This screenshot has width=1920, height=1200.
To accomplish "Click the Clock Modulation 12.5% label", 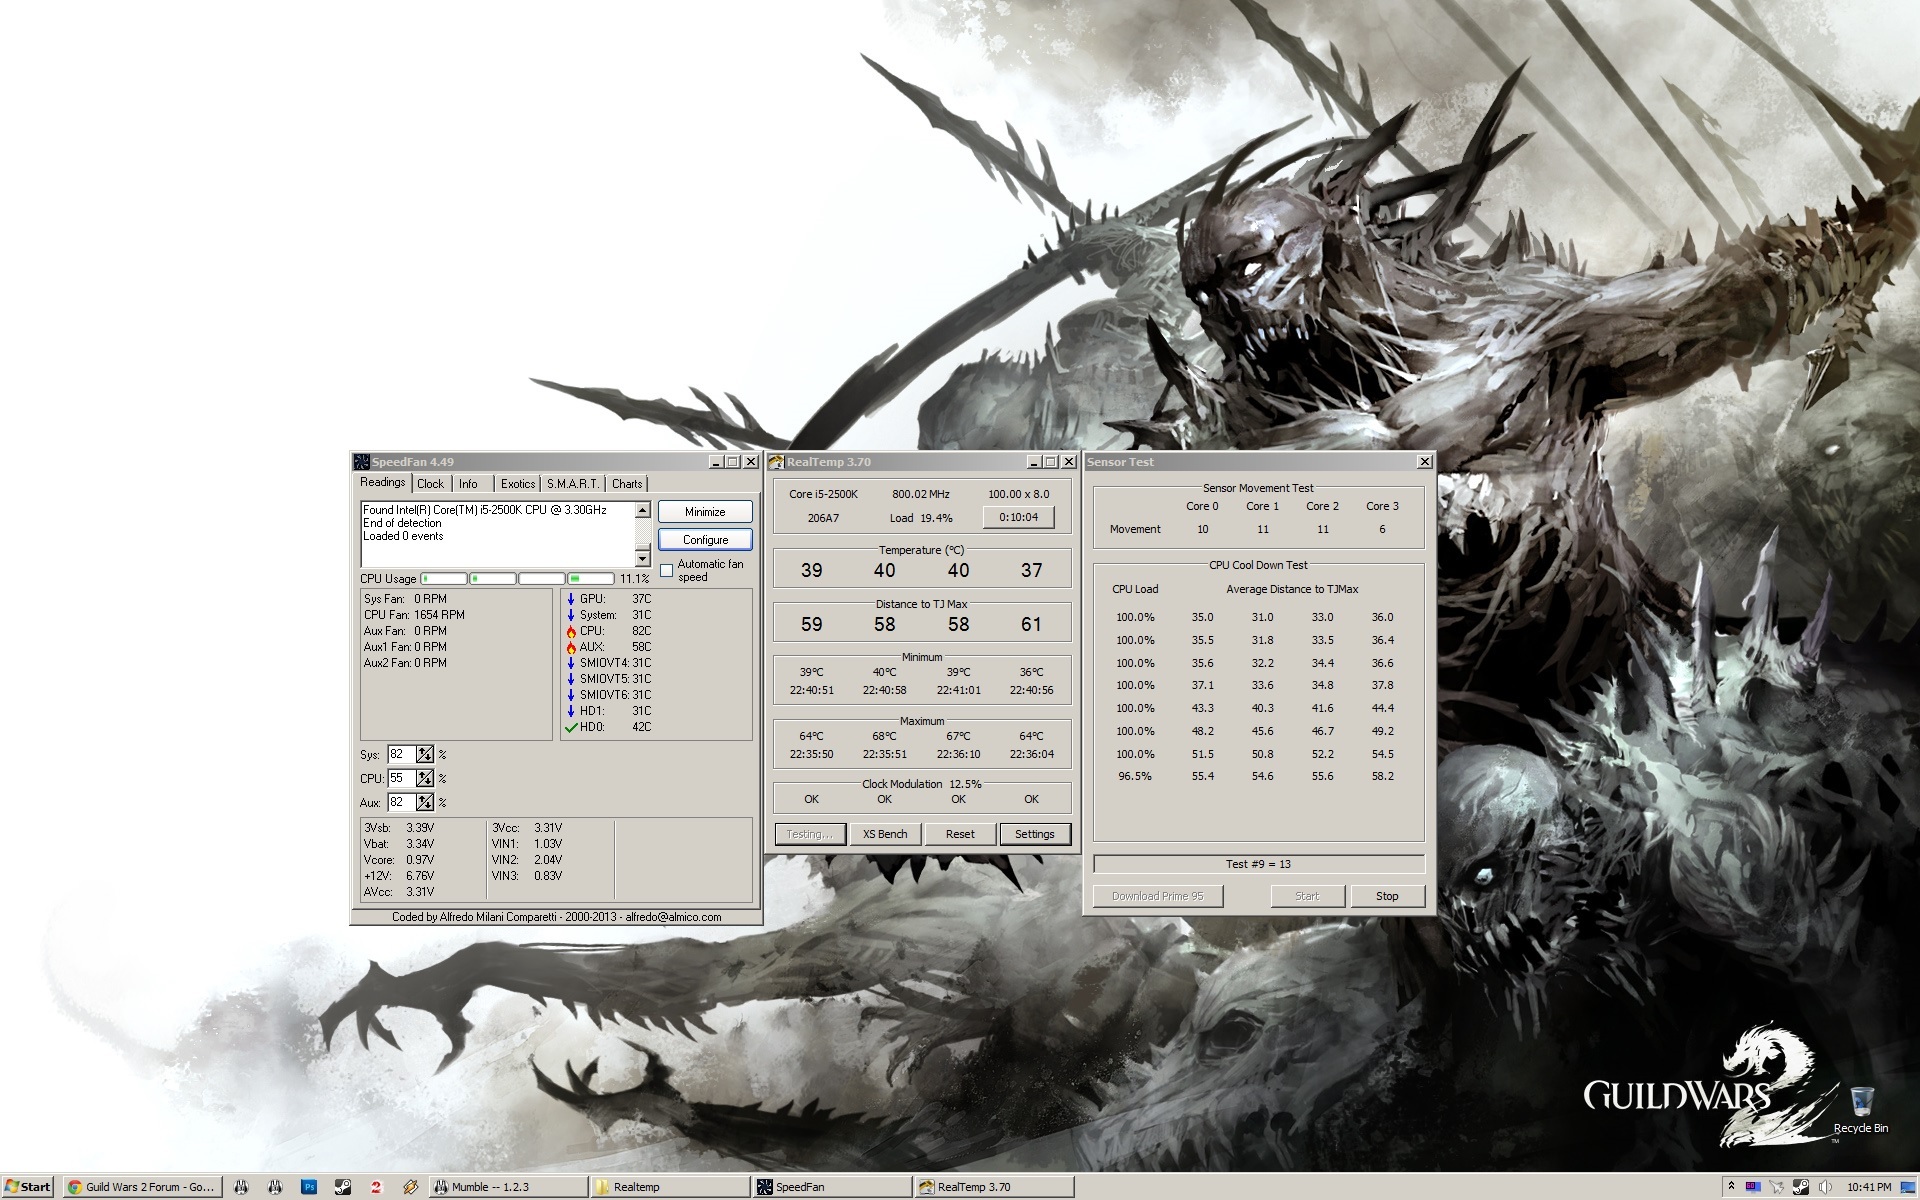I will point(921,784).
